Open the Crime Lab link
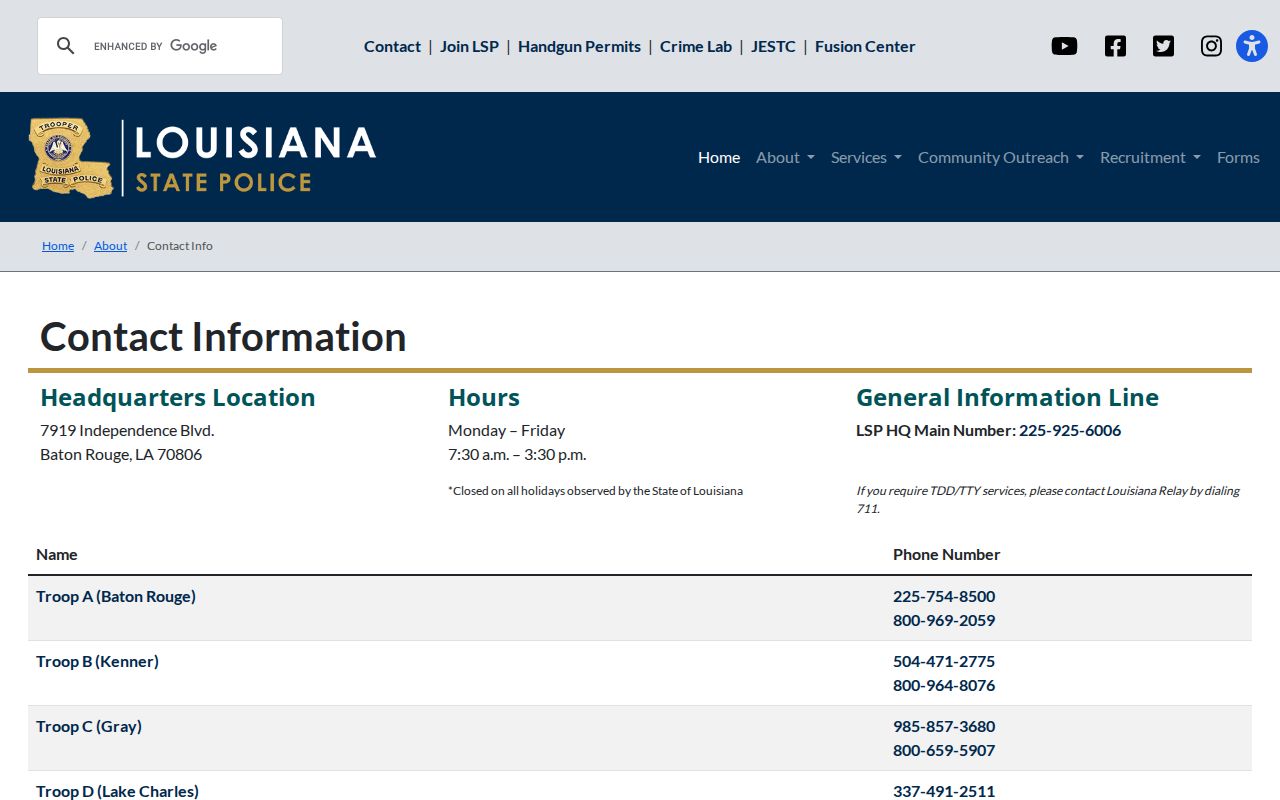The height and width of the screenshot is (800, 1280). click(696, 46)
